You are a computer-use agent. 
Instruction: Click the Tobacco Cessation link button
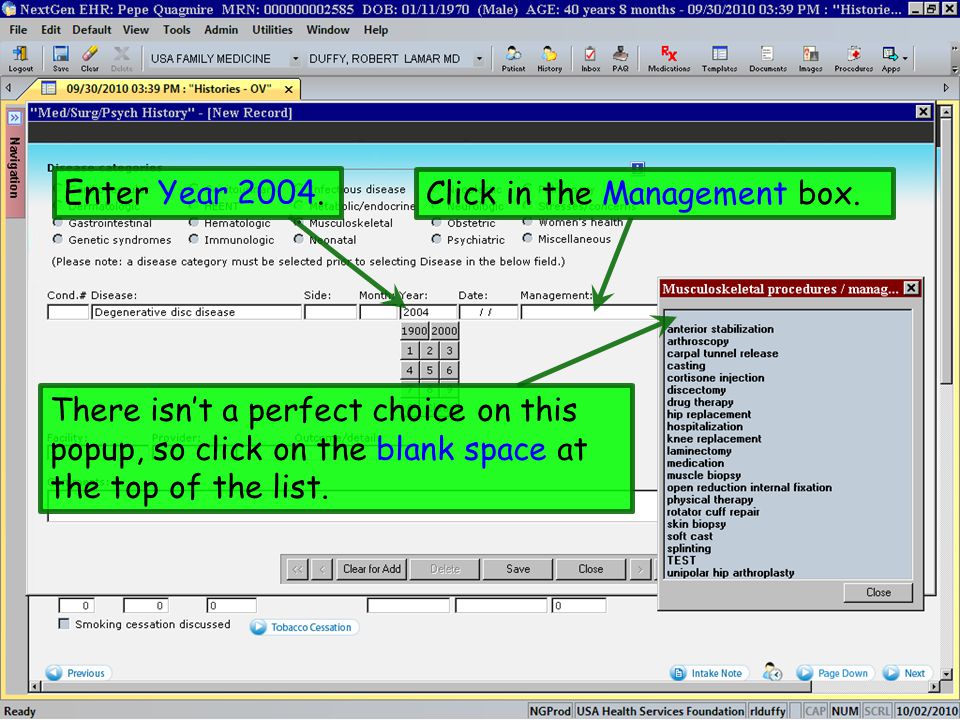click(304, 627)
